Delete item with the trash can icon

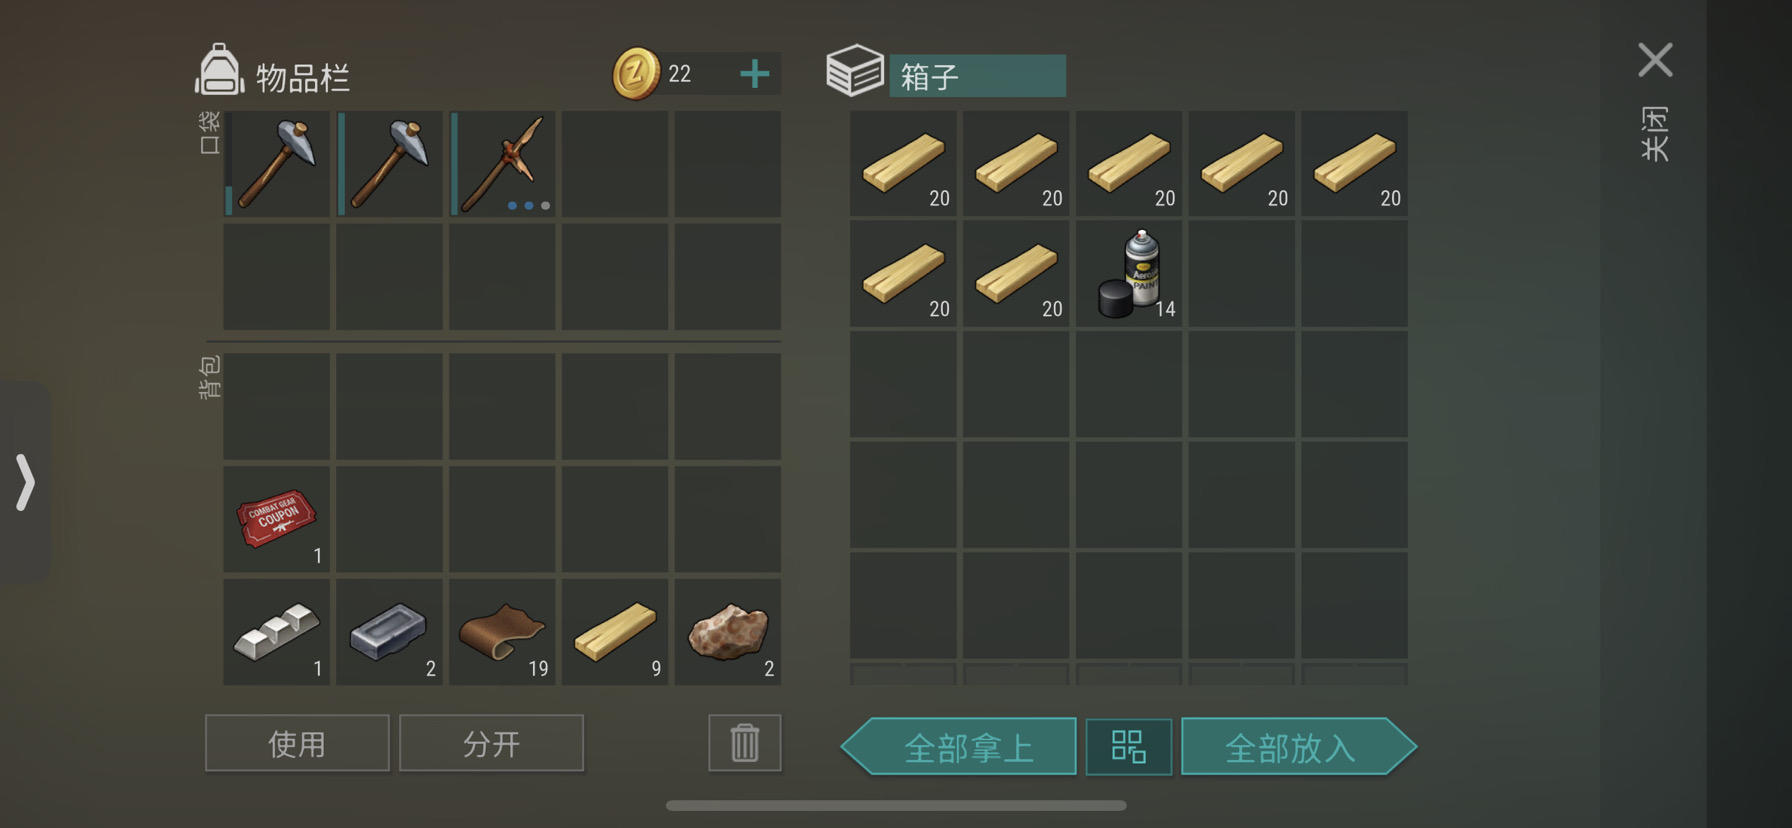point(745,743)
